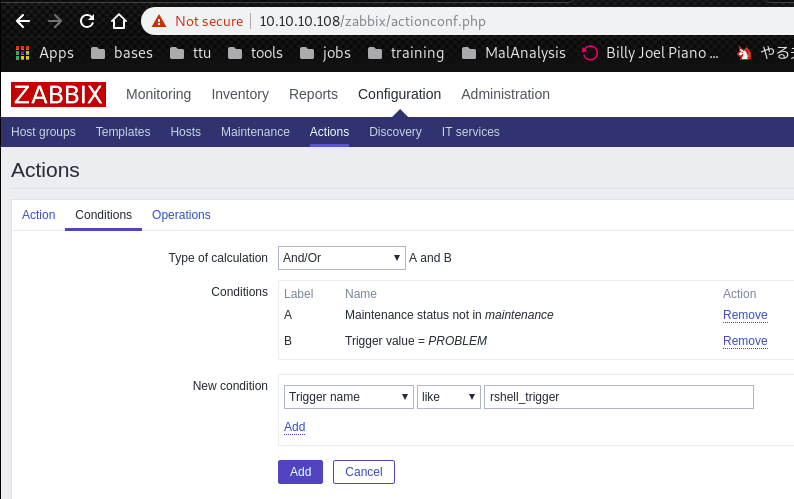The height and width of the screenshot is (499, 794).
Task: Open the Monitoring menu
Action: [x=158, y=95]
